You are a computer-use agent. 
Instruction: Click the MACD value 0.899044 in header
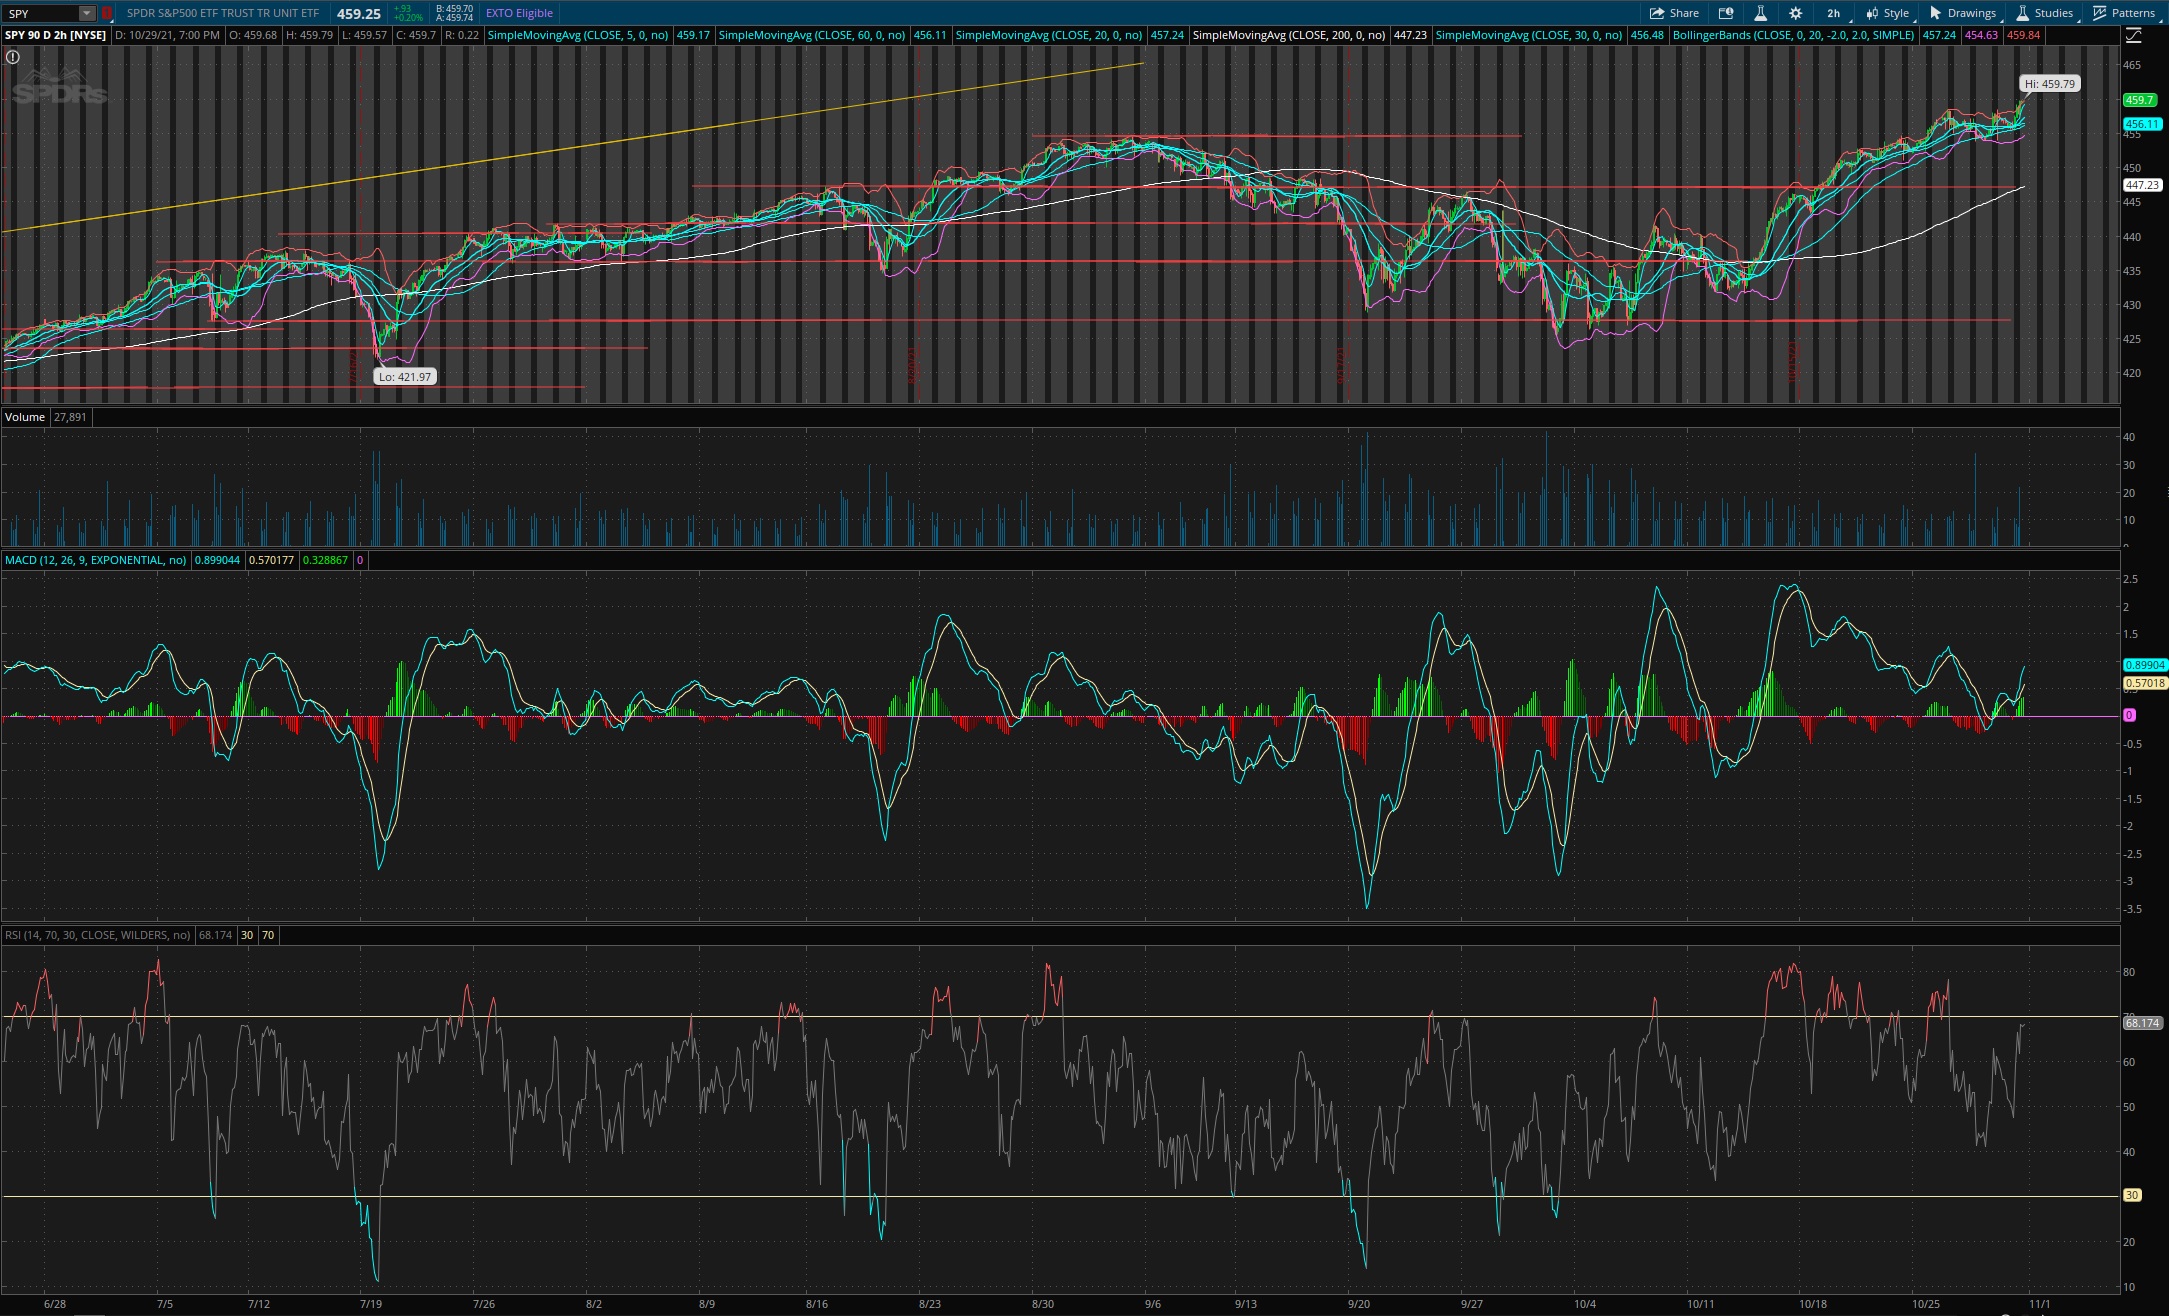point(217,560)
